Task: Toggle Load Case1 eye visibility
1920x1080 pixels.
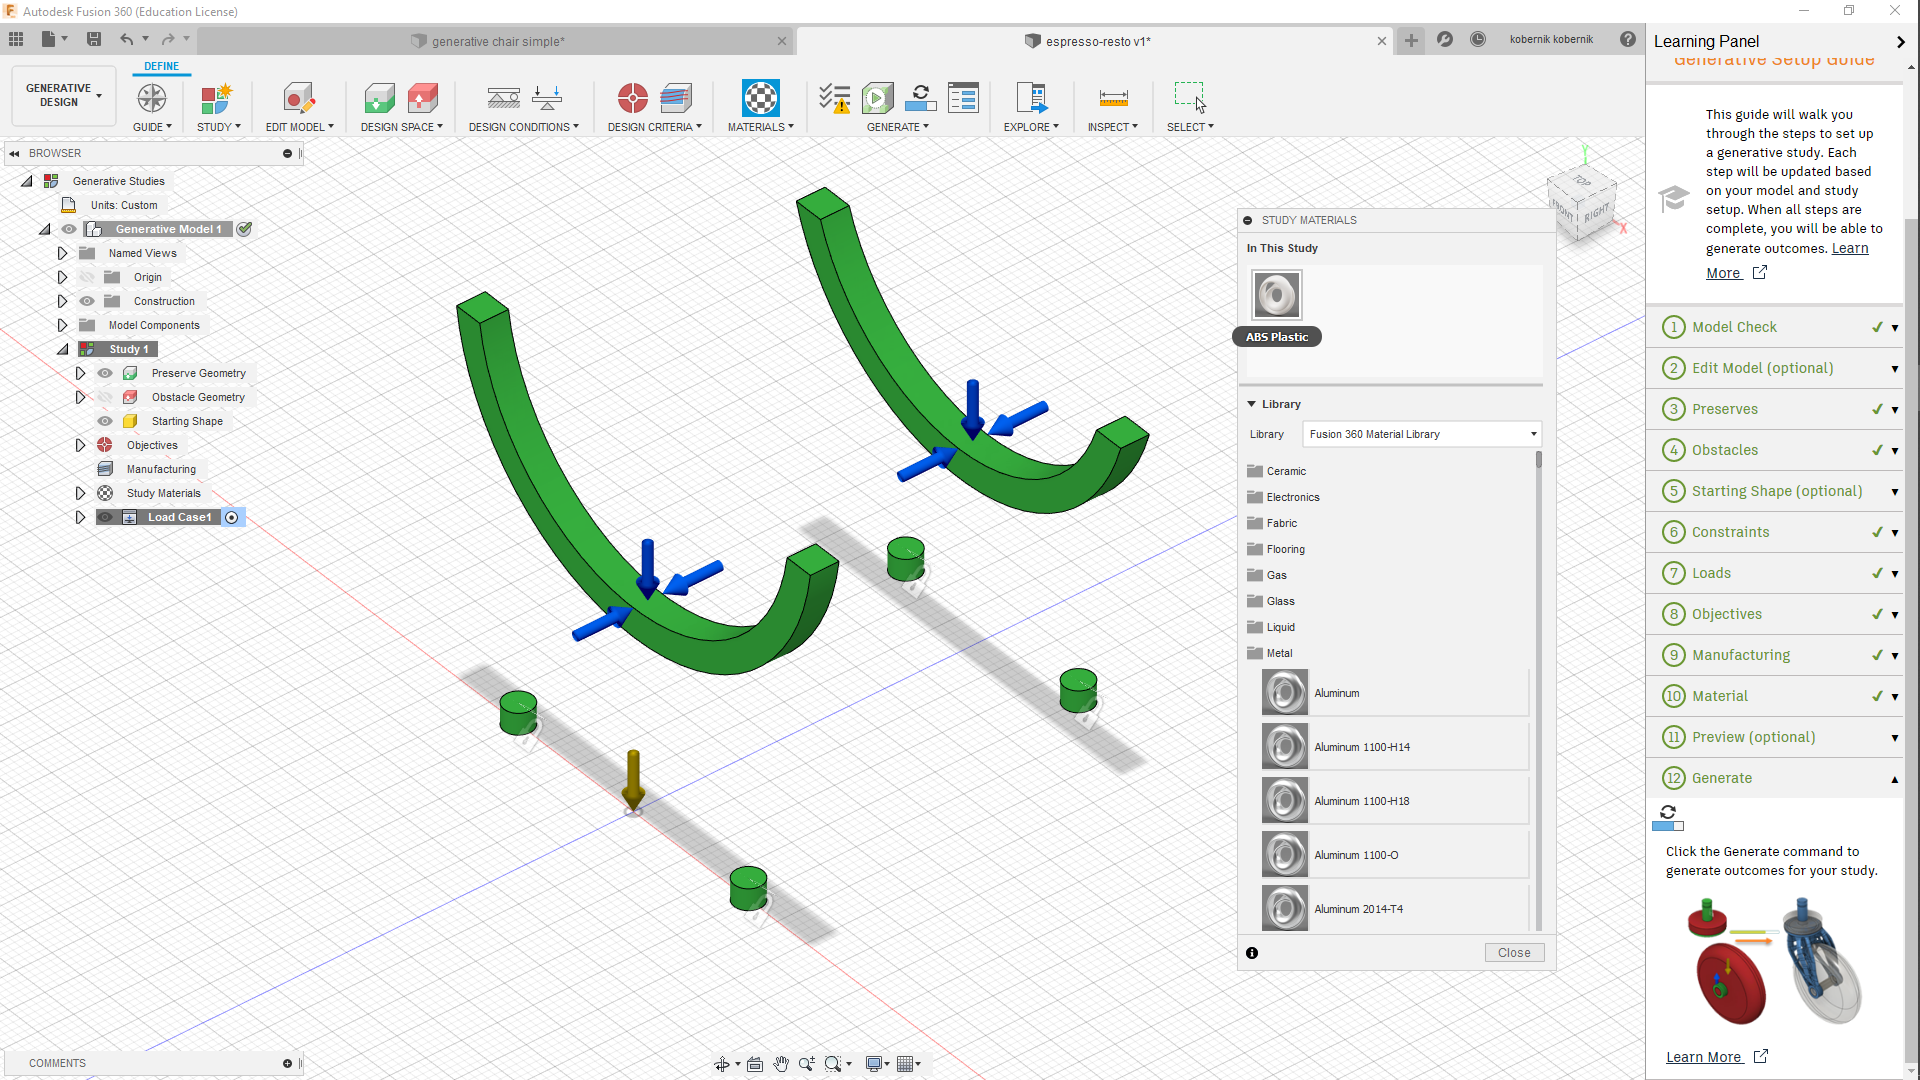Action: (x=104, y=517)
